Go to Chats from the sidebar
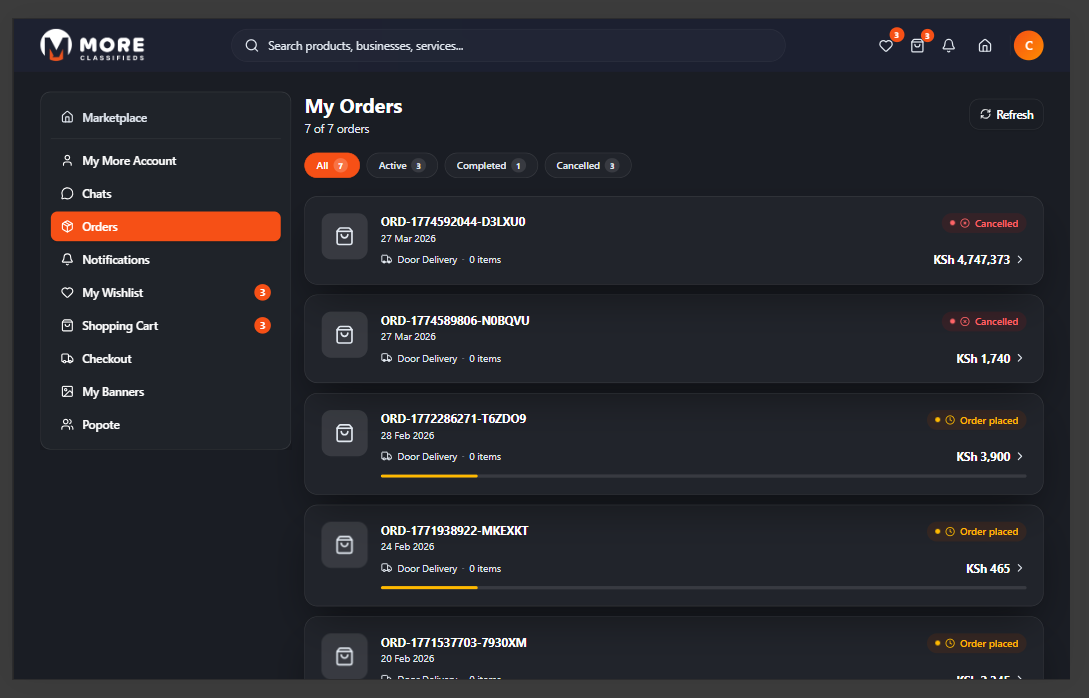Screen dimensions: 1089x698 pos(97,194)
